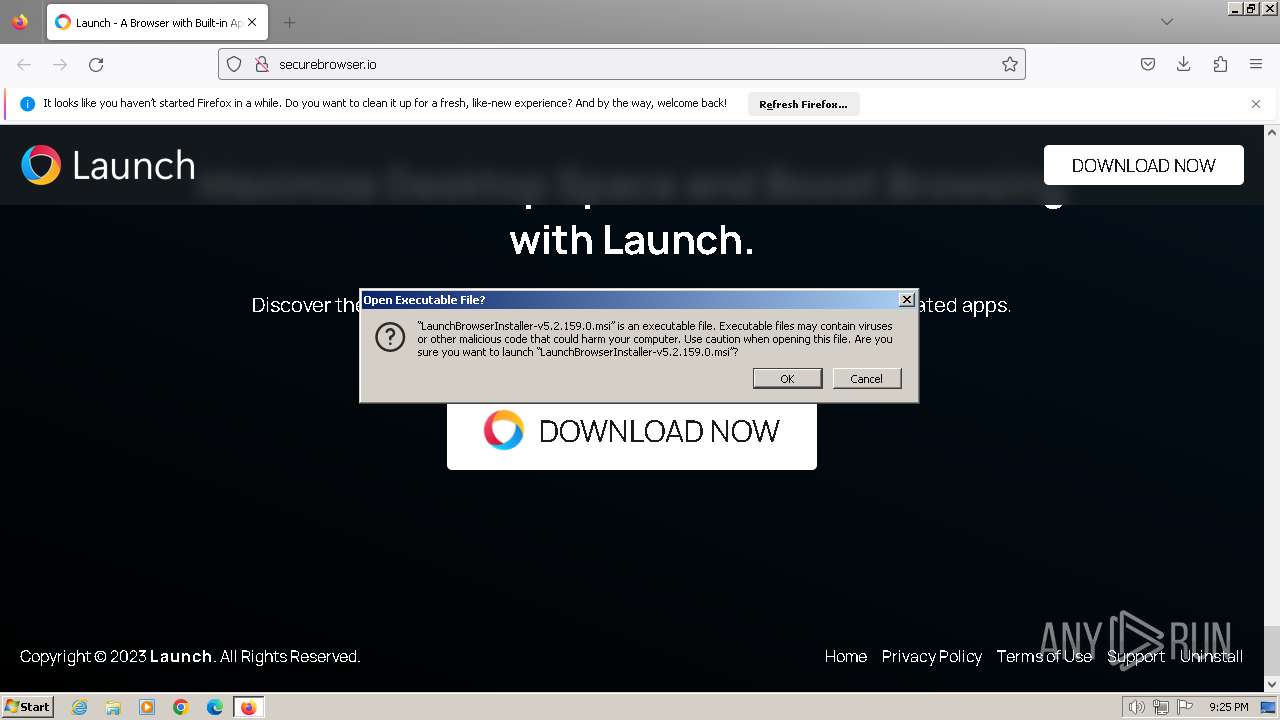
Task: Open File Explorer from taskbar
Action: pos(113,707)
